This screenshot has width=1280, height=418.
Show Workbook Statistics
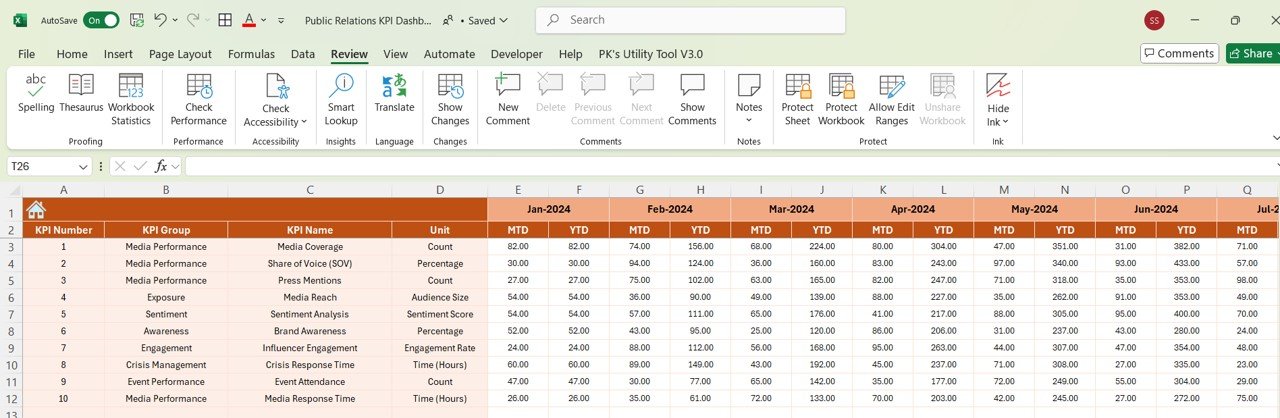[131, 100]
